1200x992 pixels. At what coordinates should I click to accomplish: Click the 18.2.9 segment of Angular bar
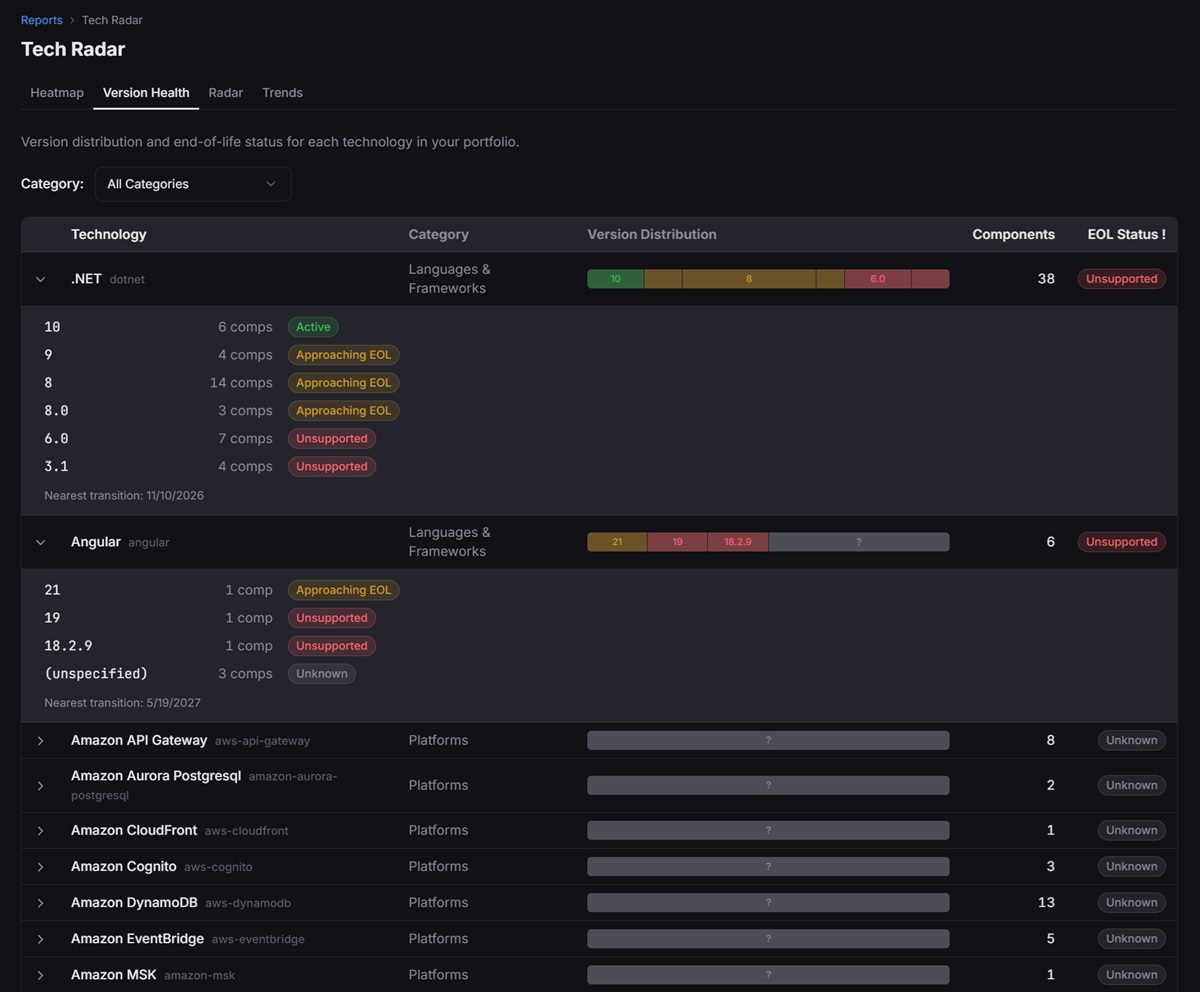[738, 542]
